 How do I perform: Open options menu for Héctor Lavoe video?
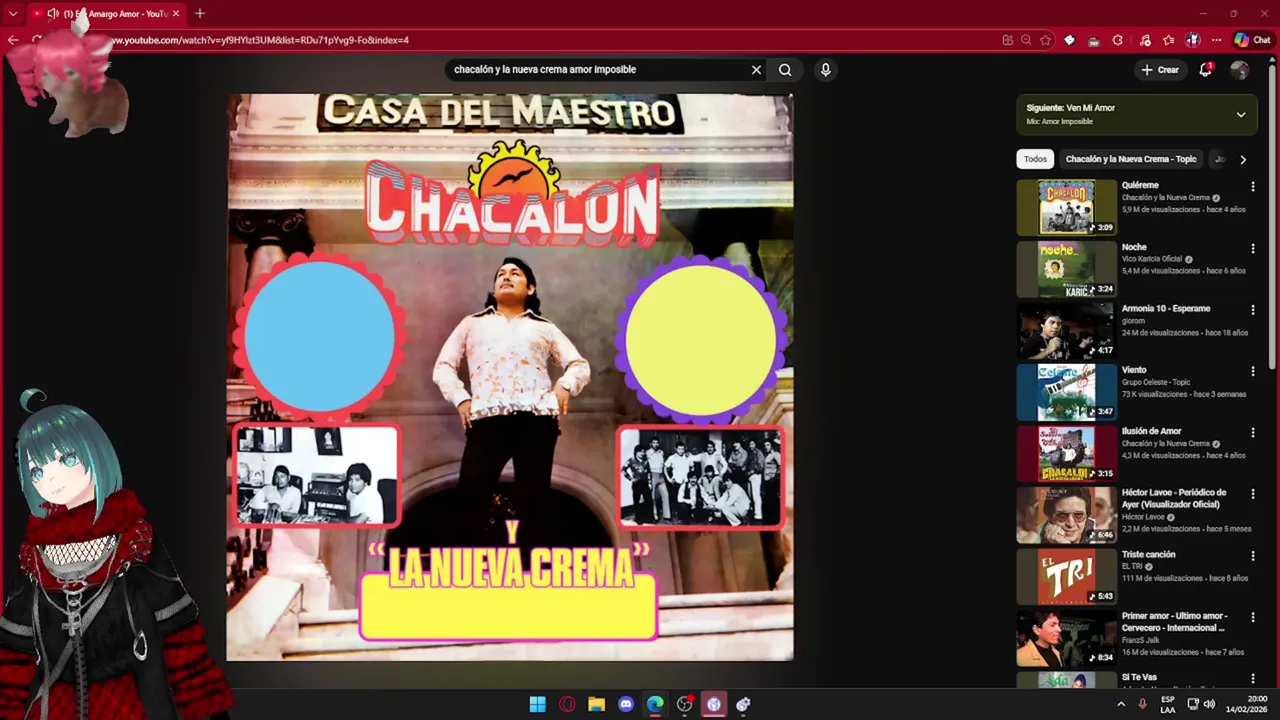pos(1252,494)
